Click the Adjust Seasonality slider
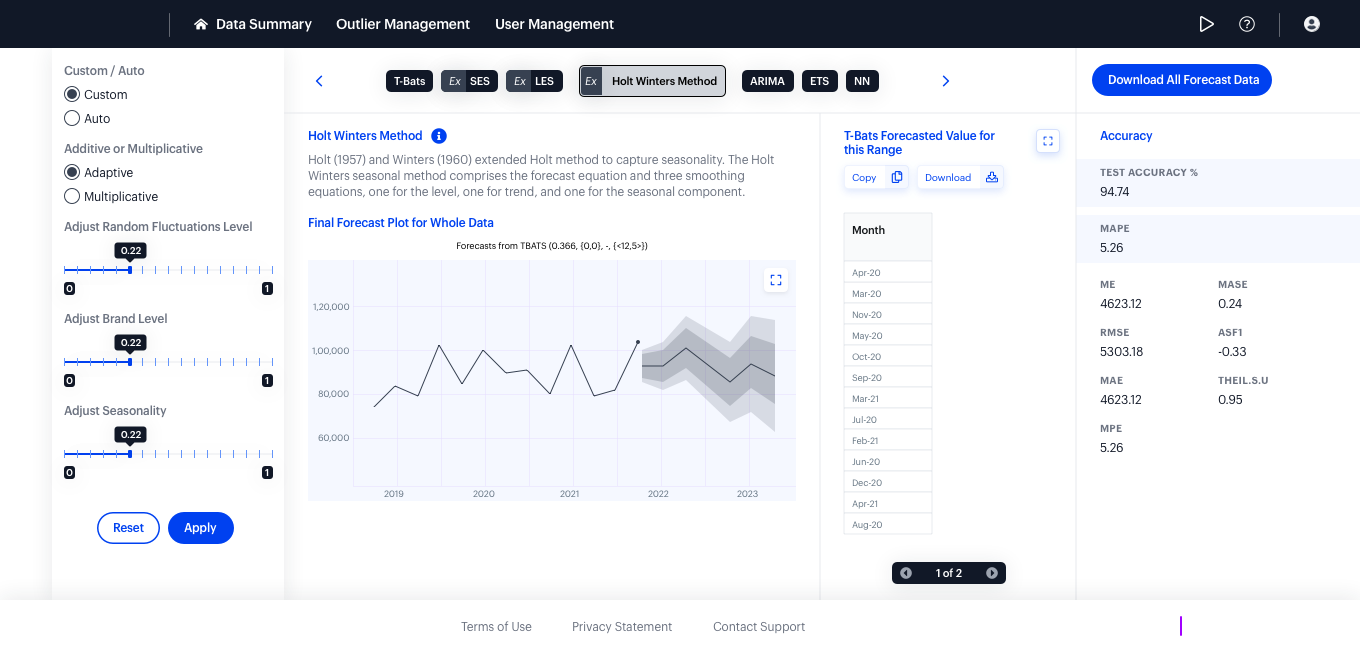This screenshot has height=648, width=1360. pyautogui.click(x=168, y=454)
